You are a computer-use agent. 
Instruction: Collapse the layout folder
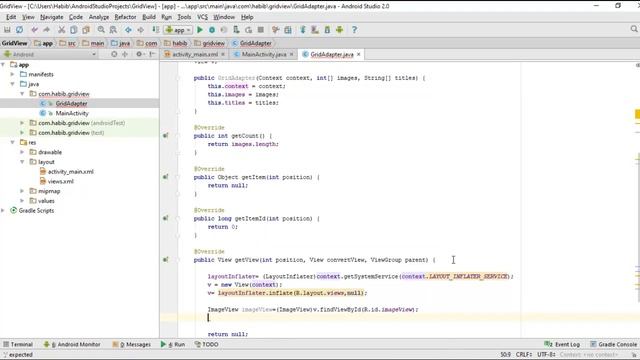coord(22,162)
